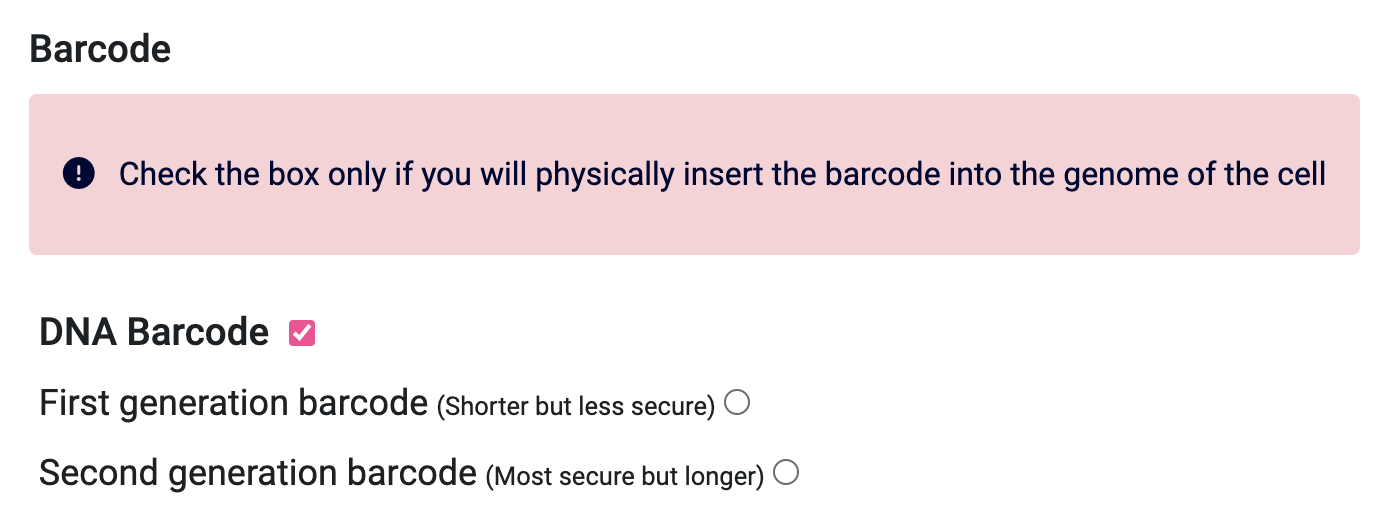
Task: Click the Barcode section heading
Action: click(100, 48)
